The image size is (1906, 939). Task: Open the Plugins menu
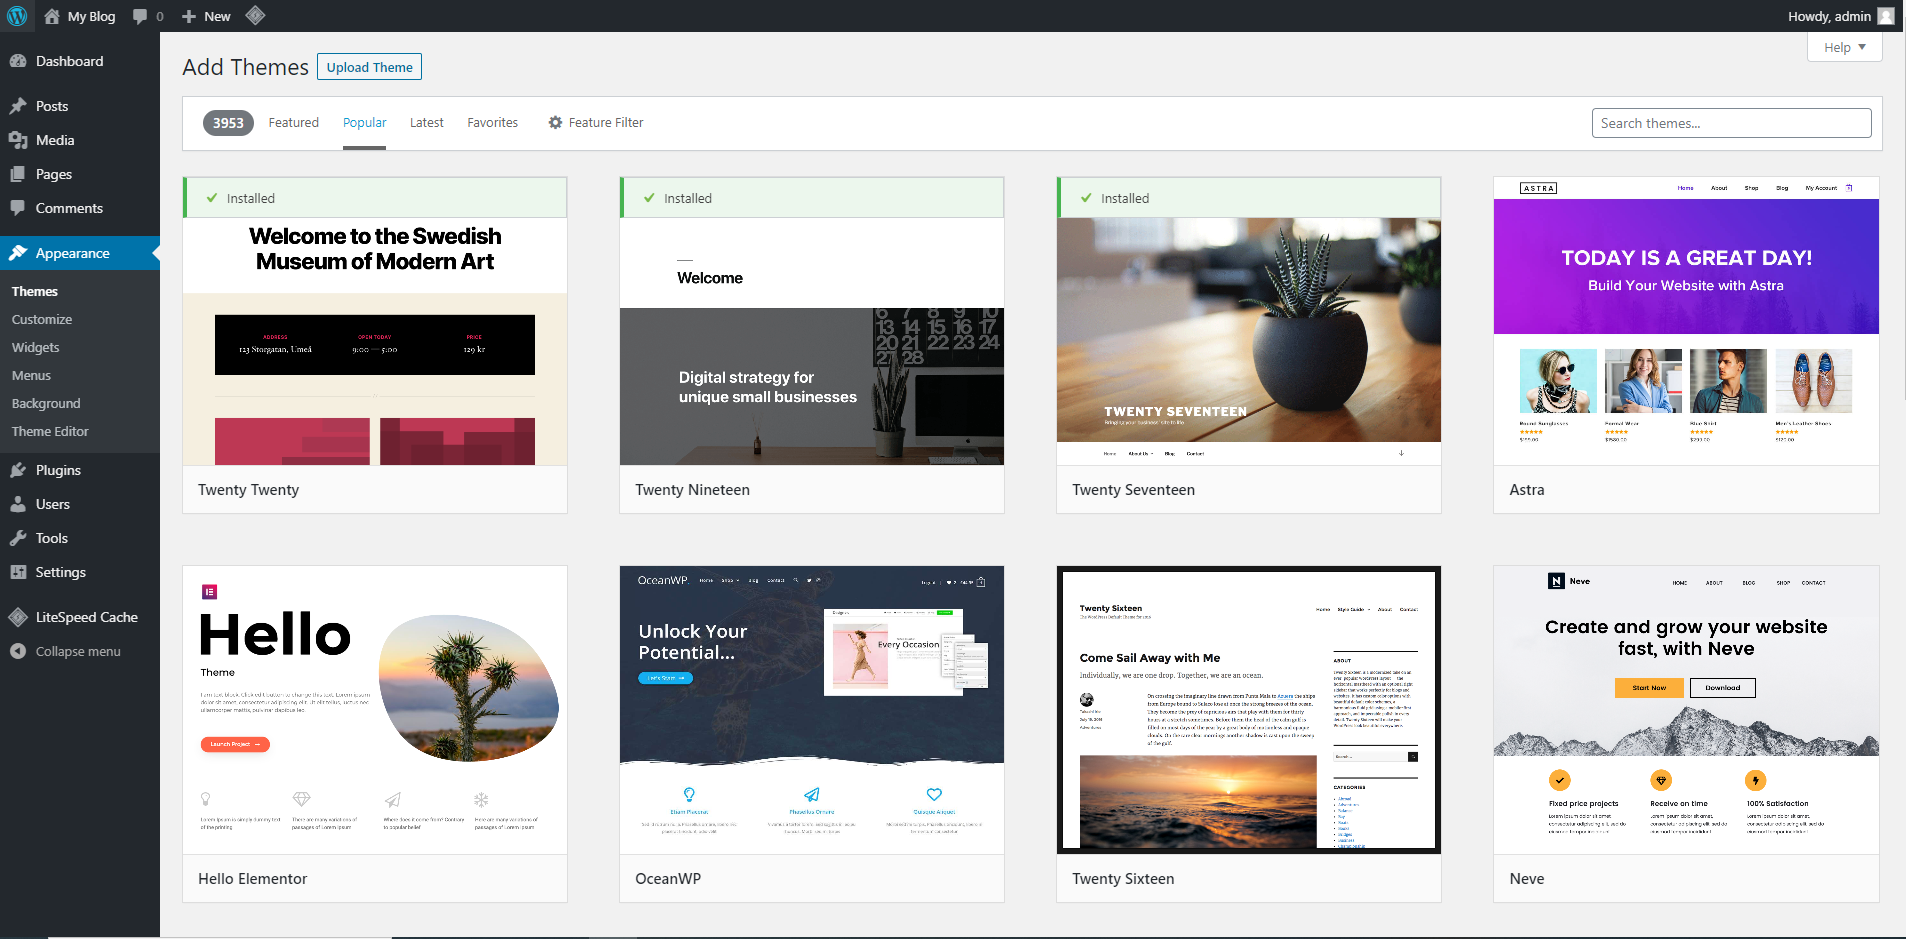[x=58, y=470]
